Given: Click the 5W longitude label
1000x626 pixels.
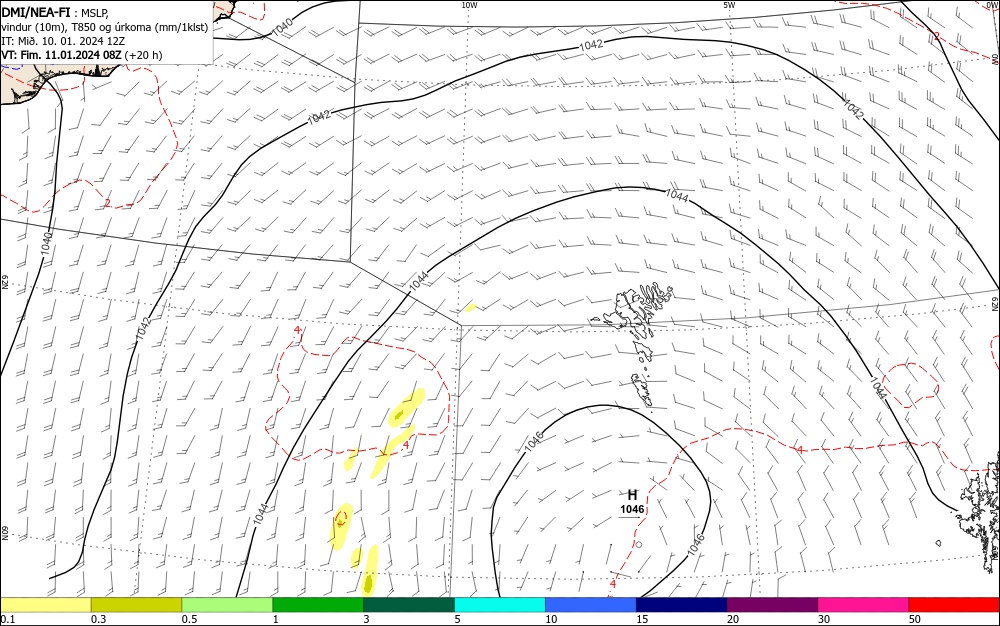Looking at the screenshot, I should click(729, 5).
